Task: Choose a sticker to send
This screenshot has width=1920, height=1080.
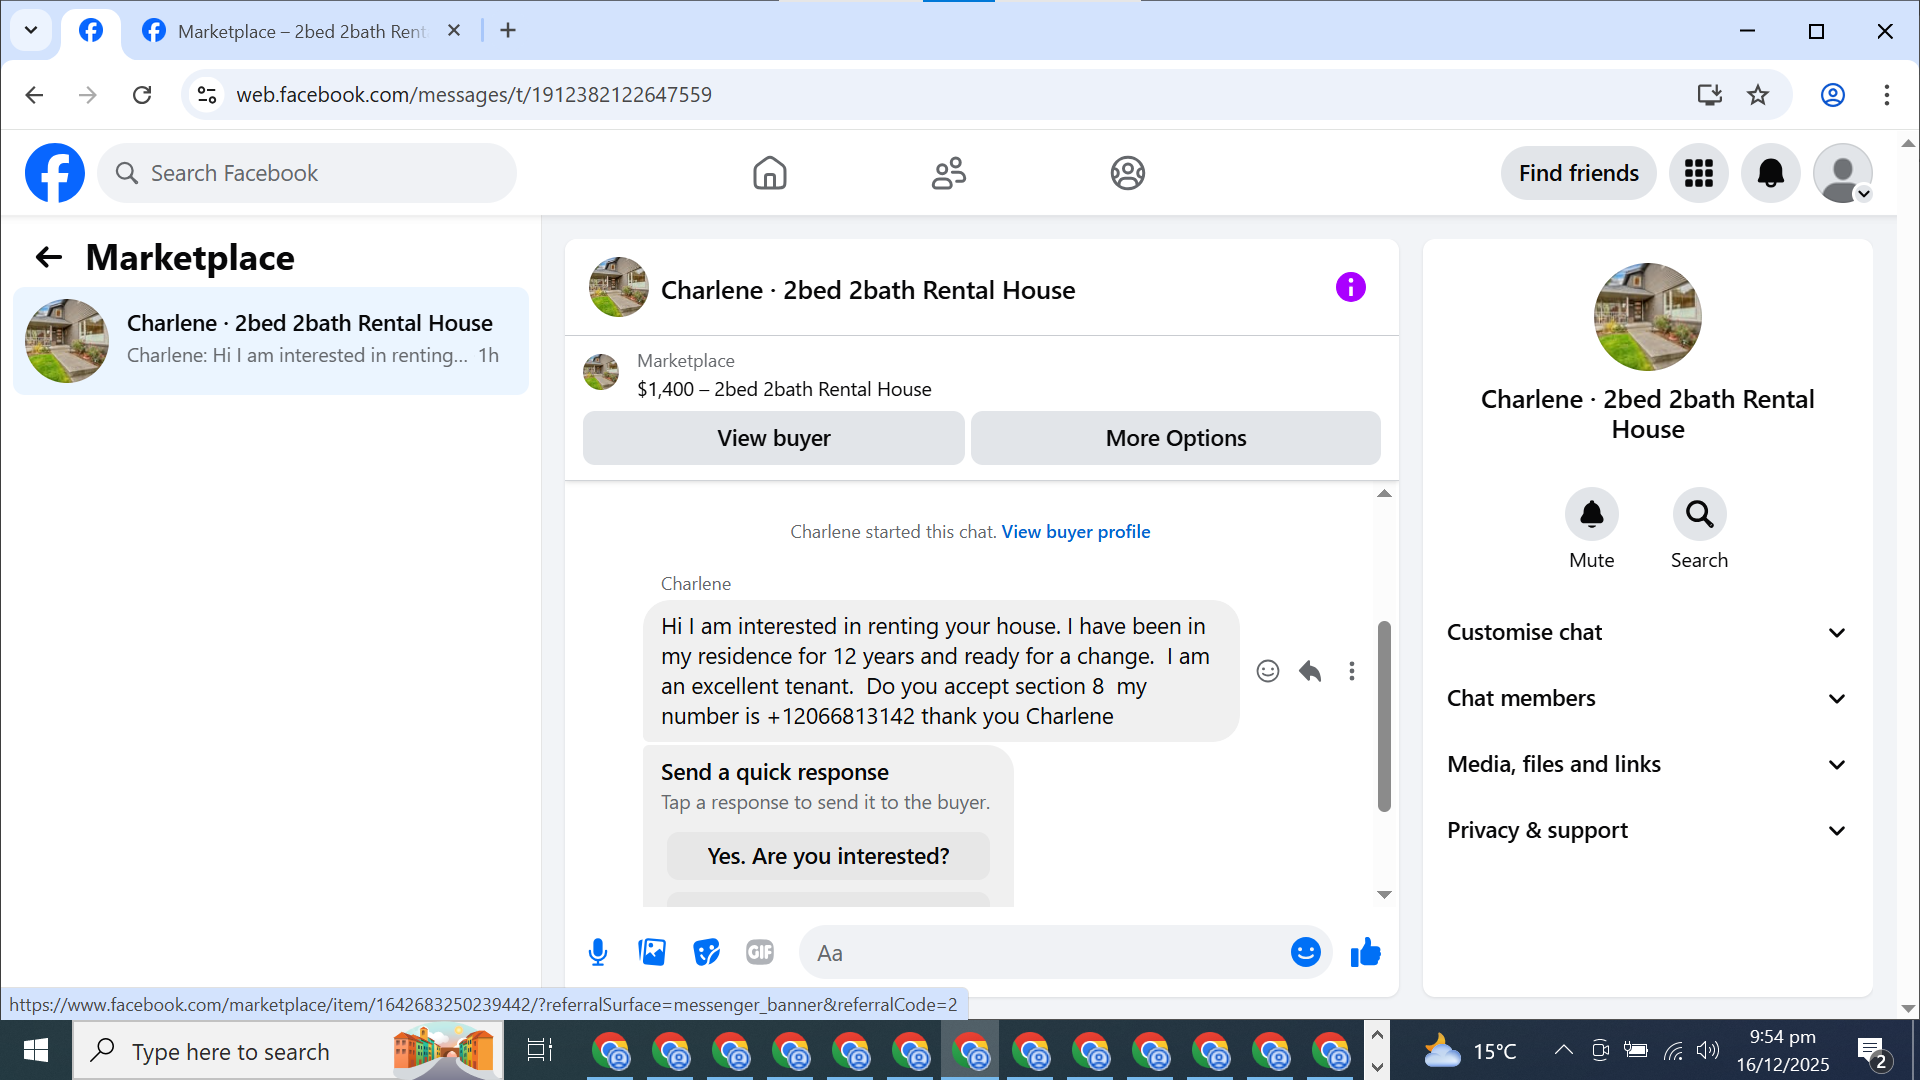Action: click(x=706, y=953)
